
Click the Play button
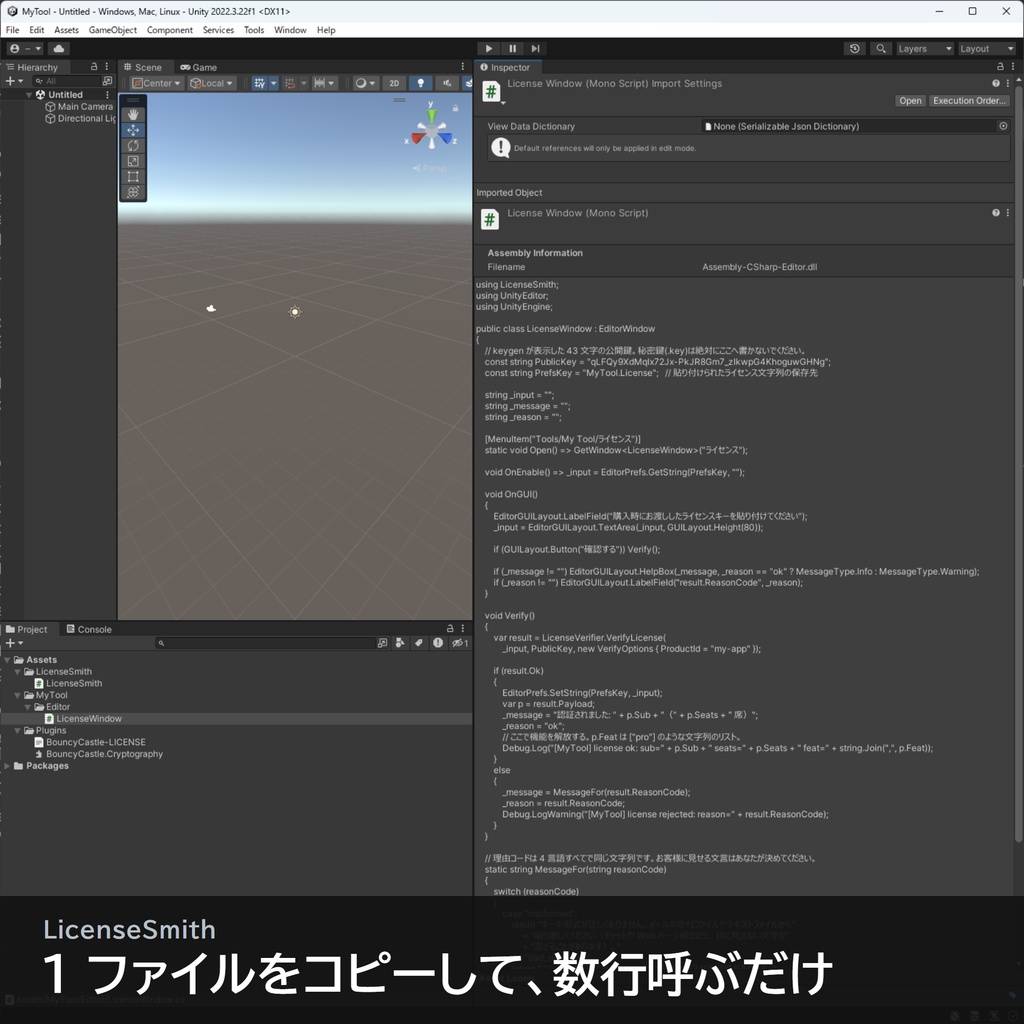pyautogui.click(x=488, y=48)
